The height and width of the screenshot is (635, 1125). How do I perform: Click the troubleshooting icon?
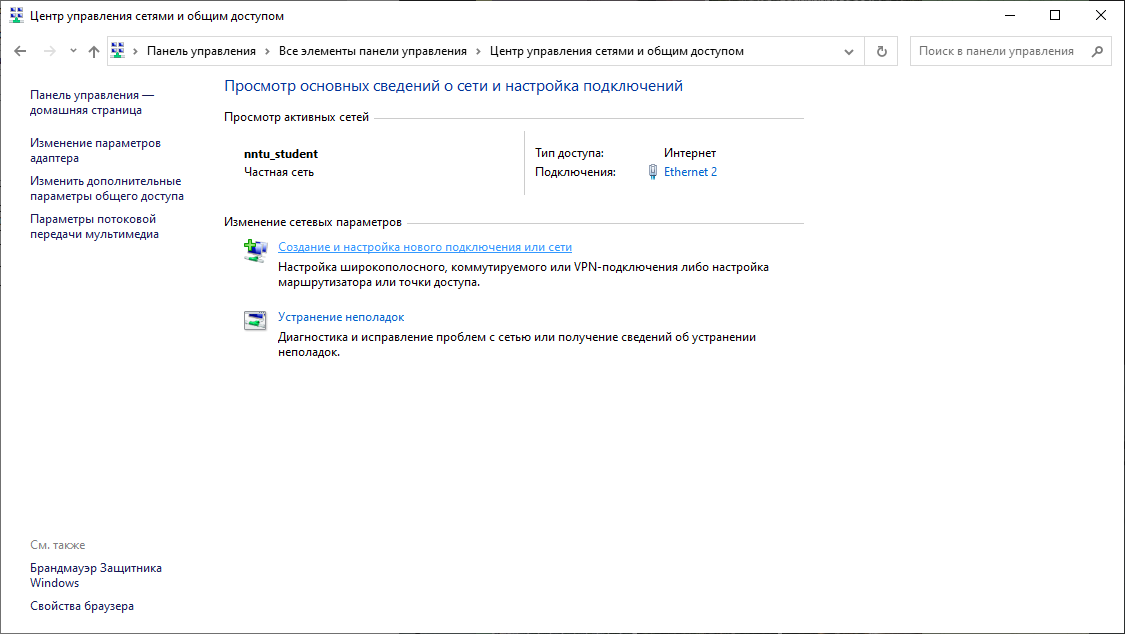[x=255, y=320]
